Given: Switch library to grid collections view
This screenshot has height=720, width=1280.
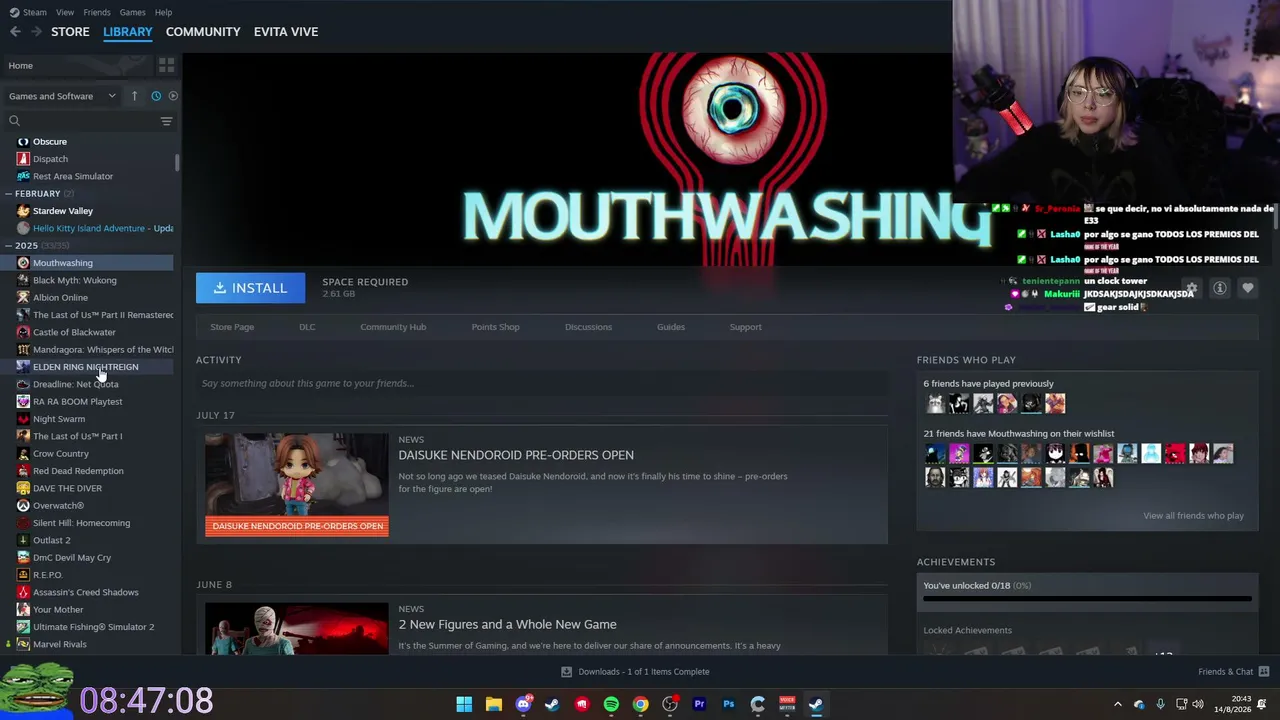Looking at the screenshot, I should [166, 65].
